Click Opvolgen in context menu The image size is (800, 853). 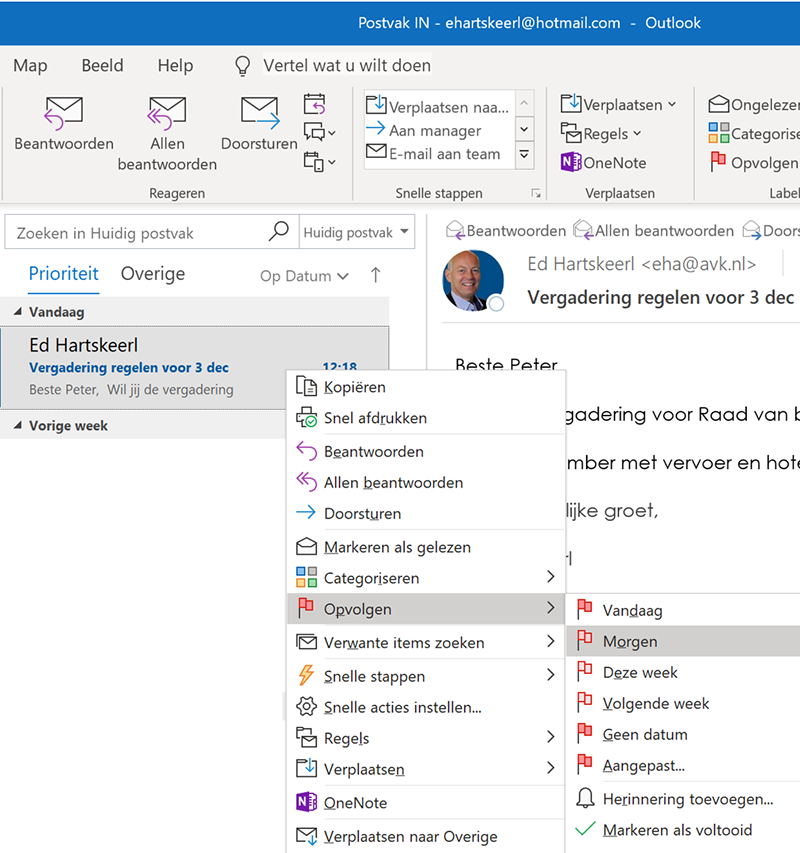pos(426,609)
